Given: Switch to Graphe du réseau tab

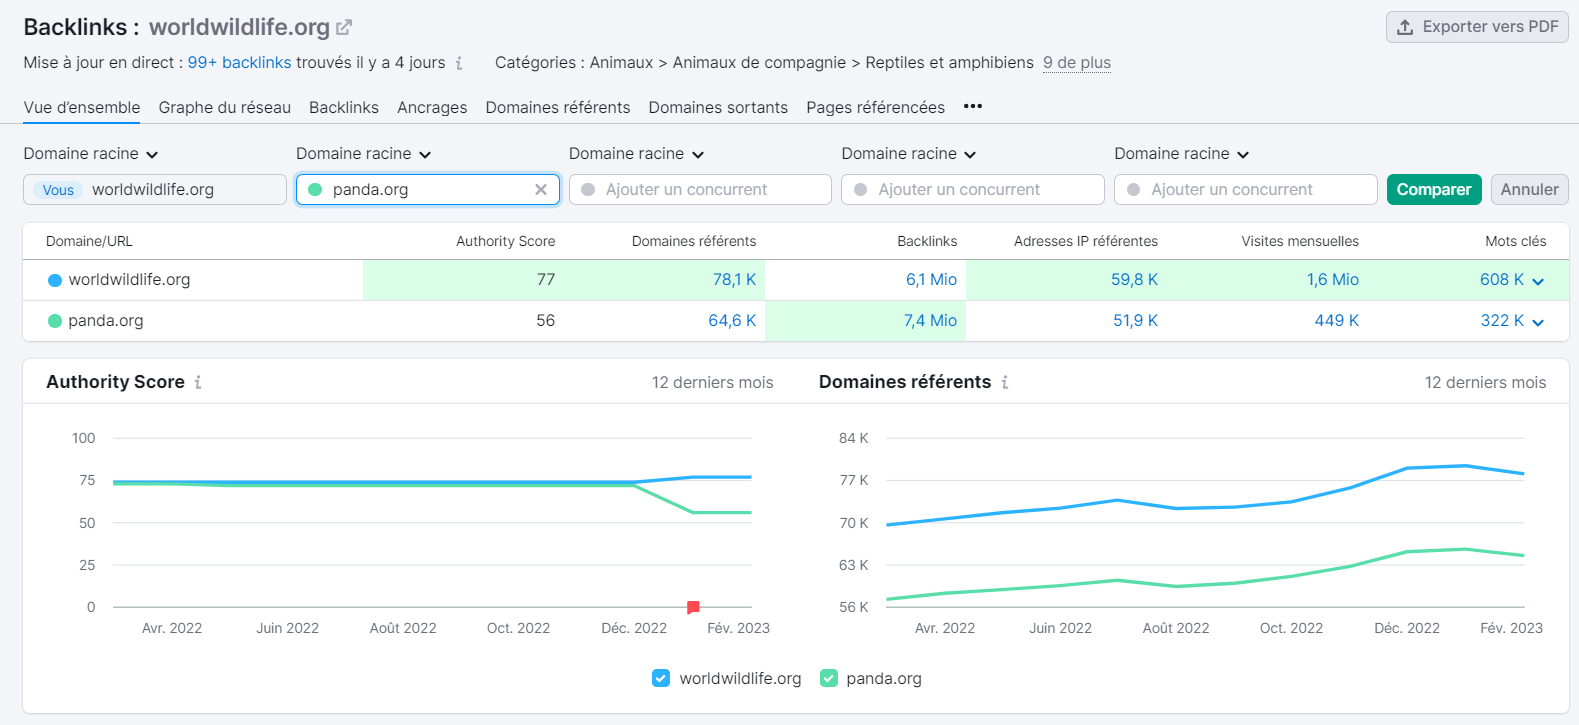Looking at the screenshot, I should 225,107.
